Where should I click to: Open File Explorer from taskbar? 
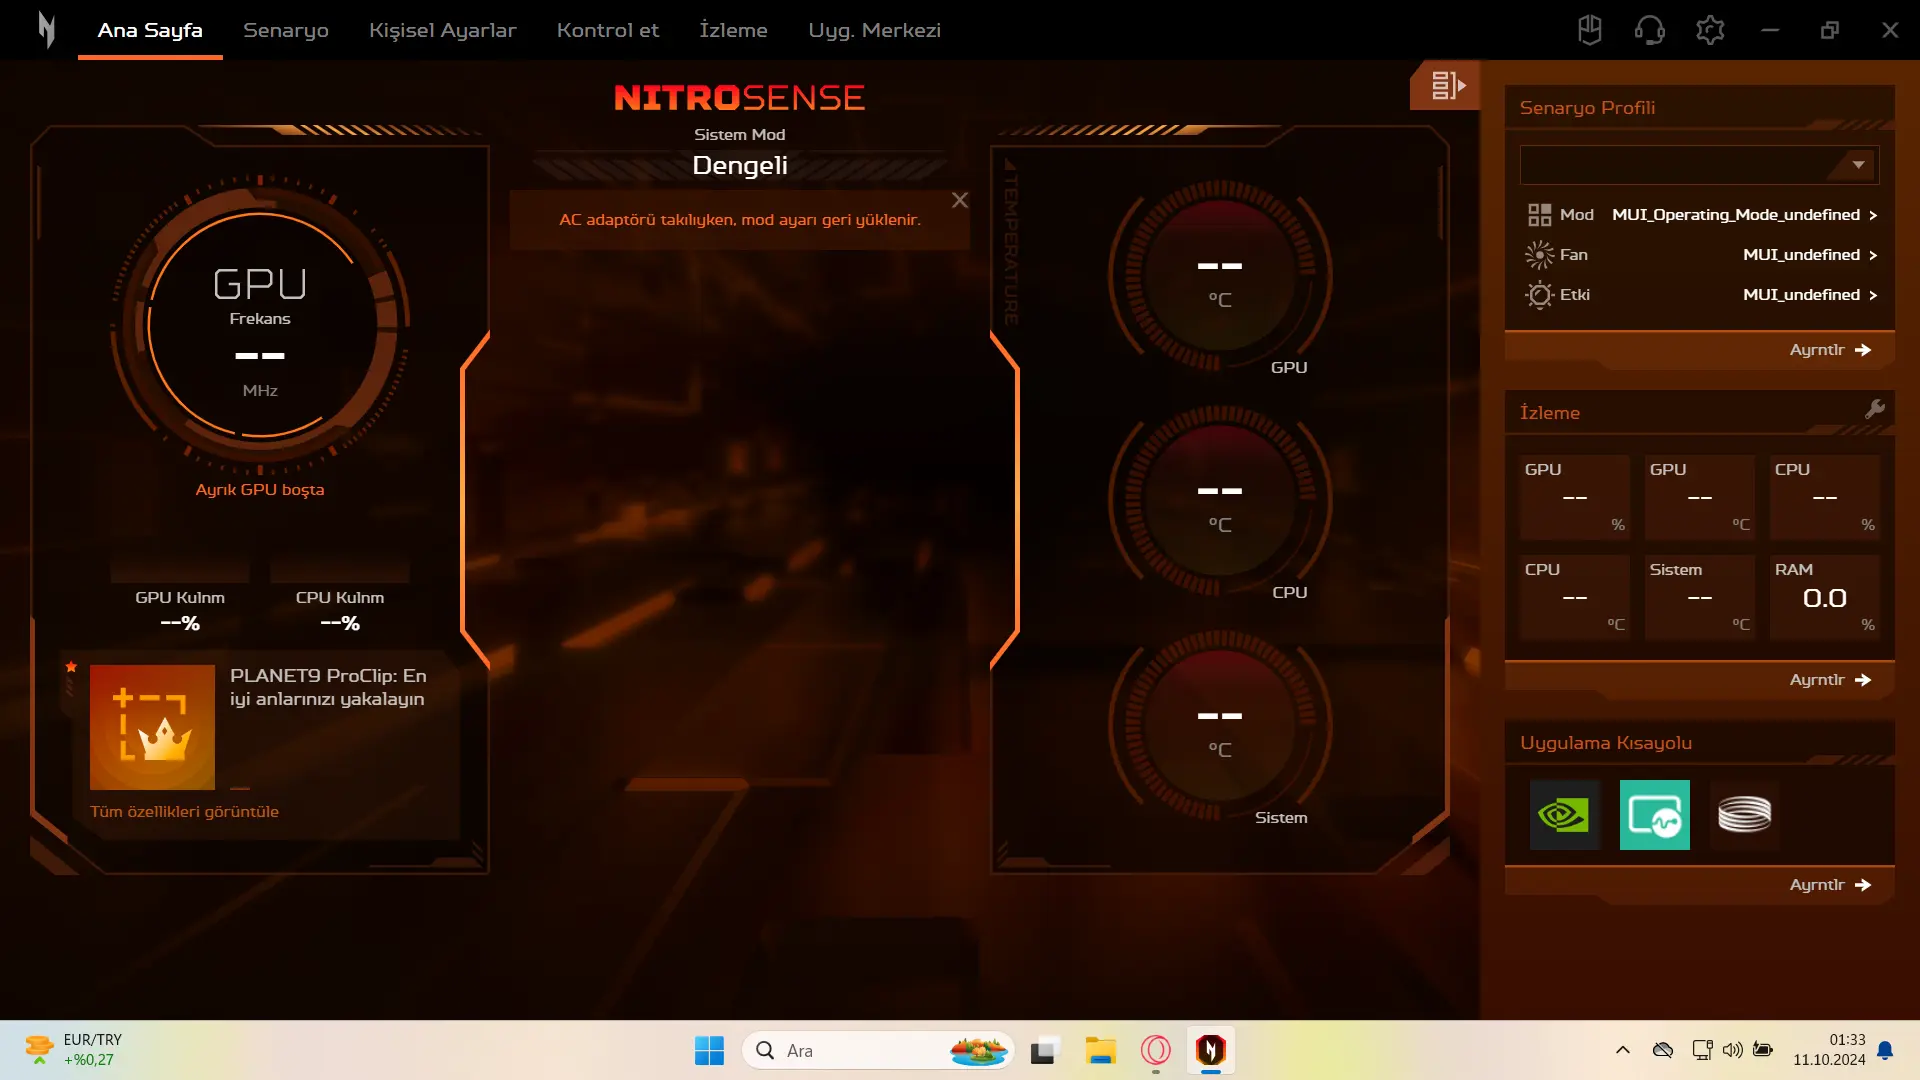[x=1100, y=1050]
